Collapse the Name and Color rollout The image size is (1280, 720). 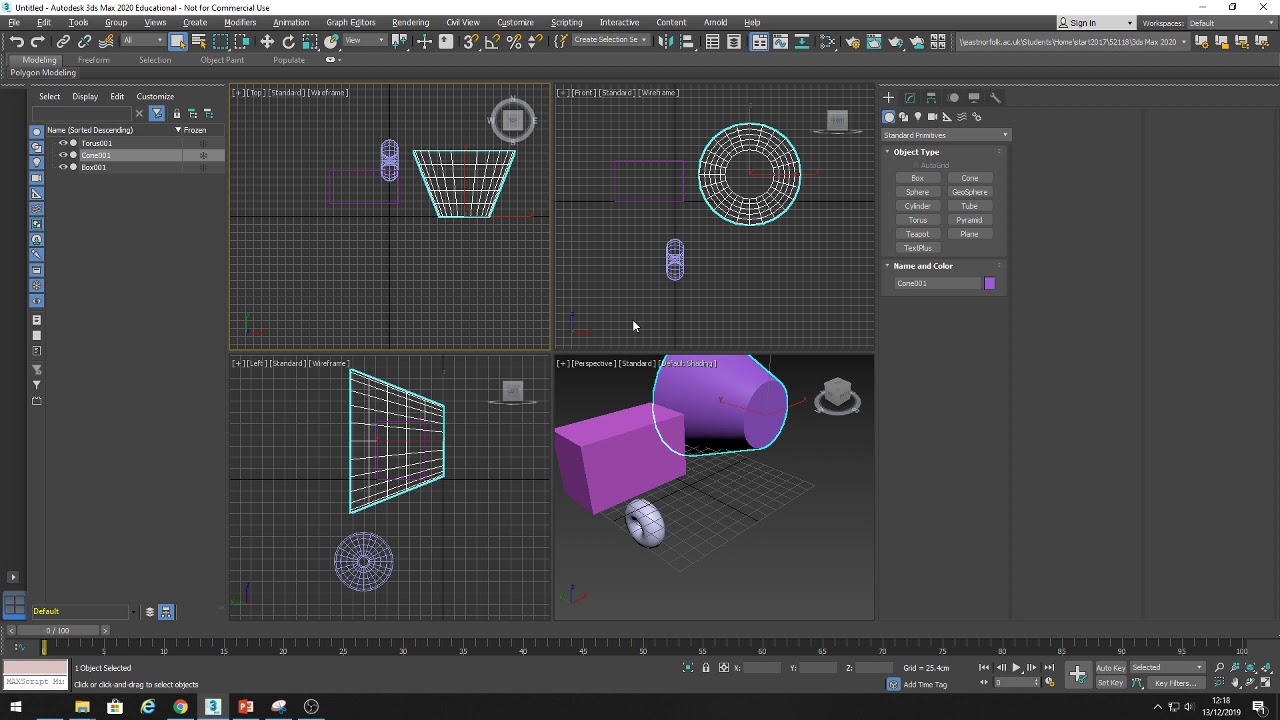coord(923,266)
